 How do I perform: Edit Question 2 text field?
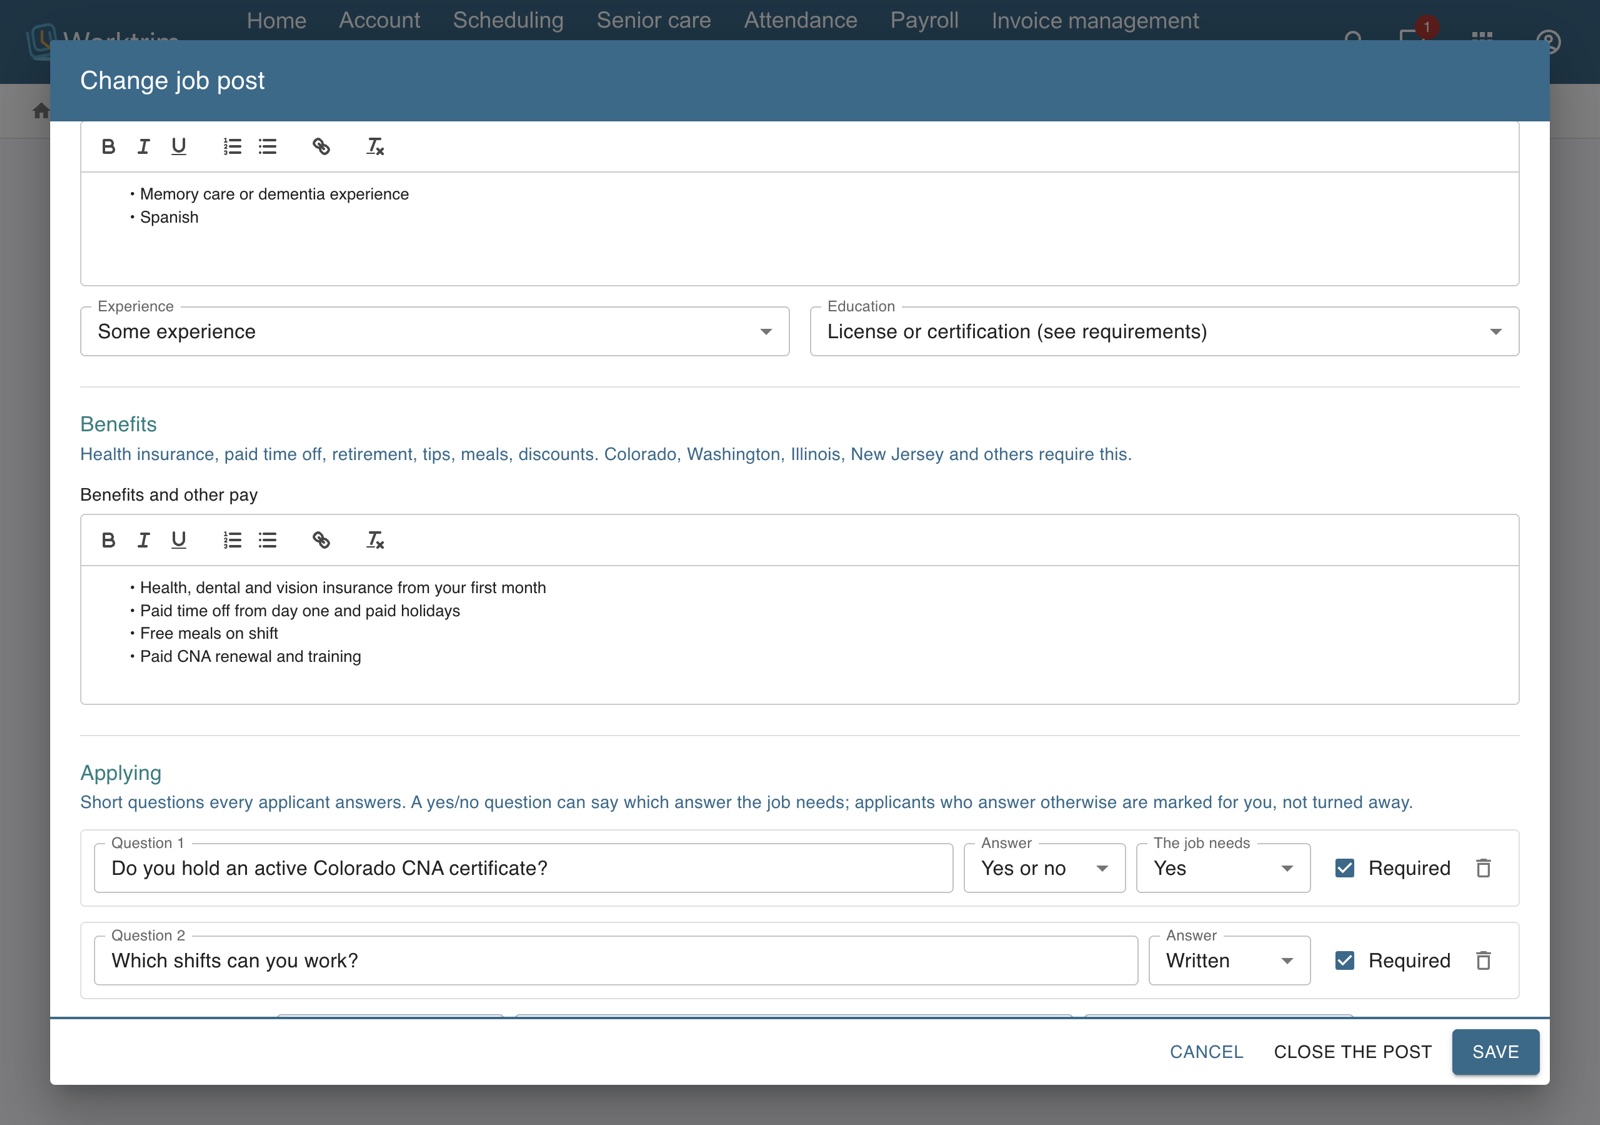coord(616,961)
